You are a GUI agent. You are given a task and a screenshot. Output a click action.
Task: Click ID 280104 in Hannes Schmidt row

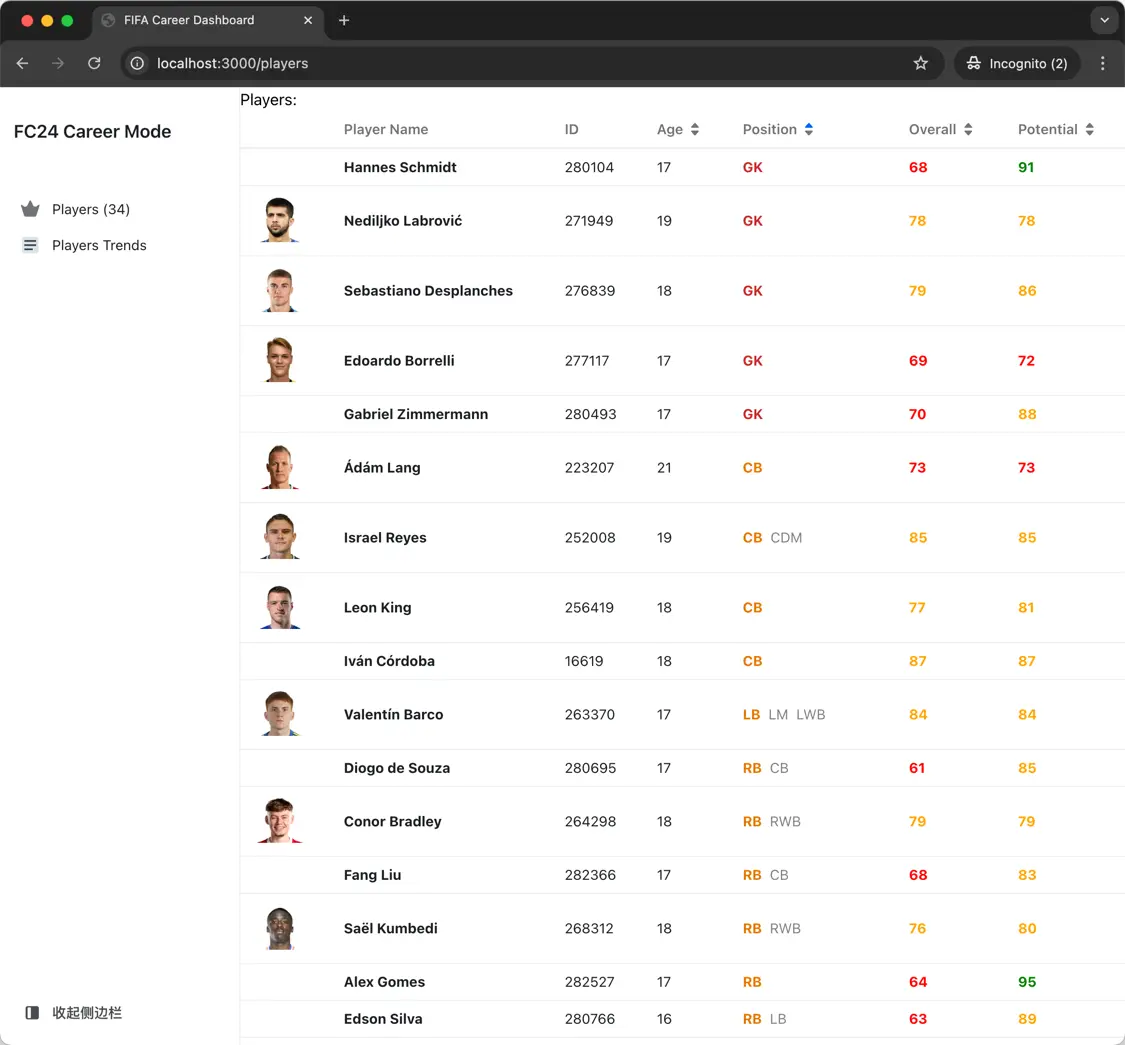point(589,167)
